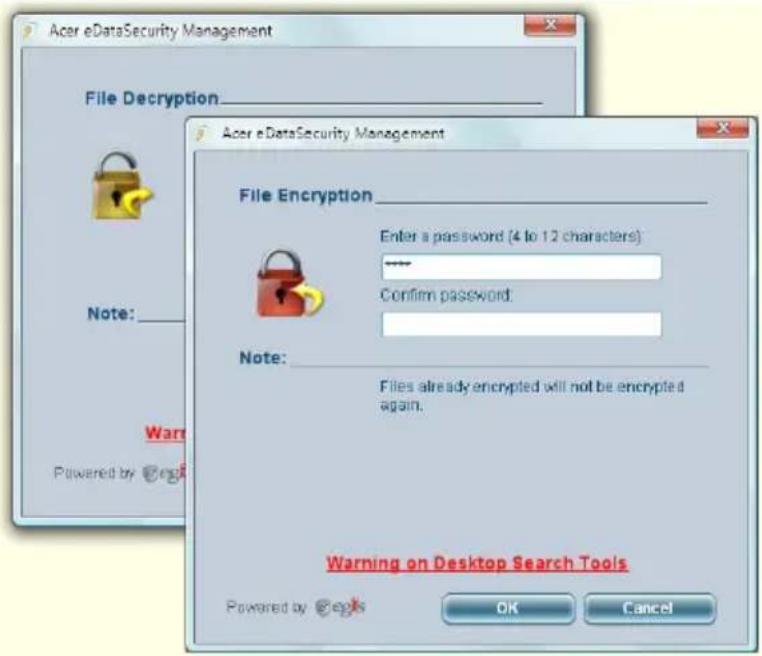Screen dimensions: 762x656
Task: Close the File Encryption window
Action: pyautogui.click(x=723, y=128)
